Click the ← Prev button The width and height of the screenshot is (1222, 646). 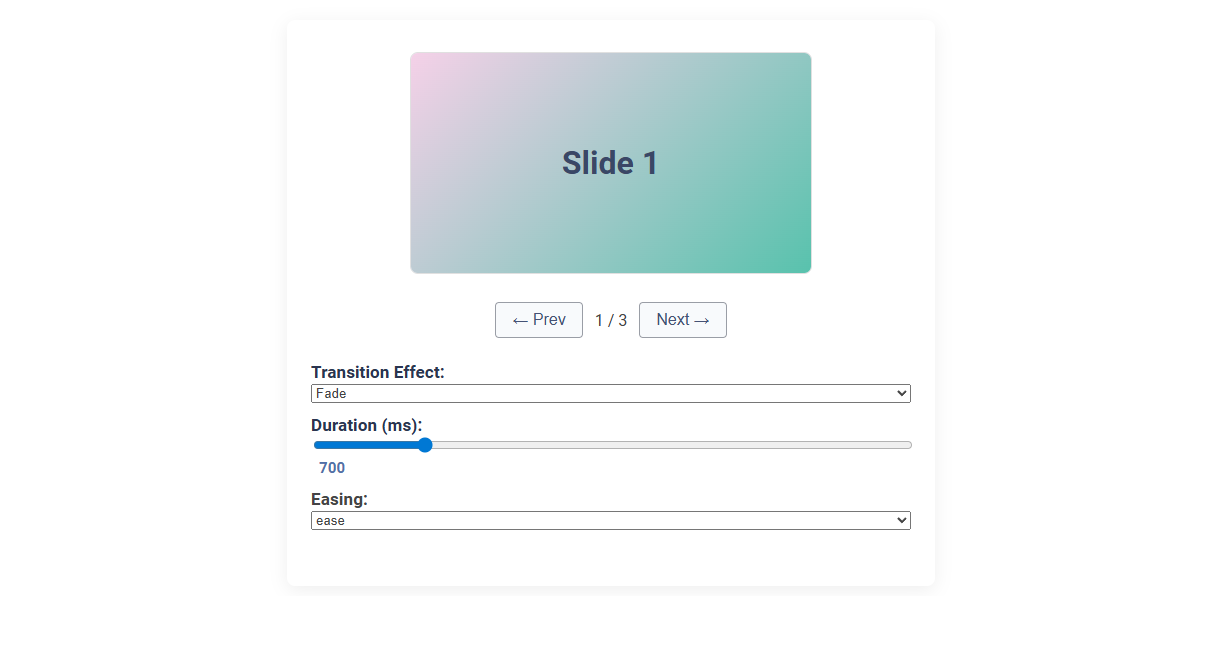click(x=538, y=320)
